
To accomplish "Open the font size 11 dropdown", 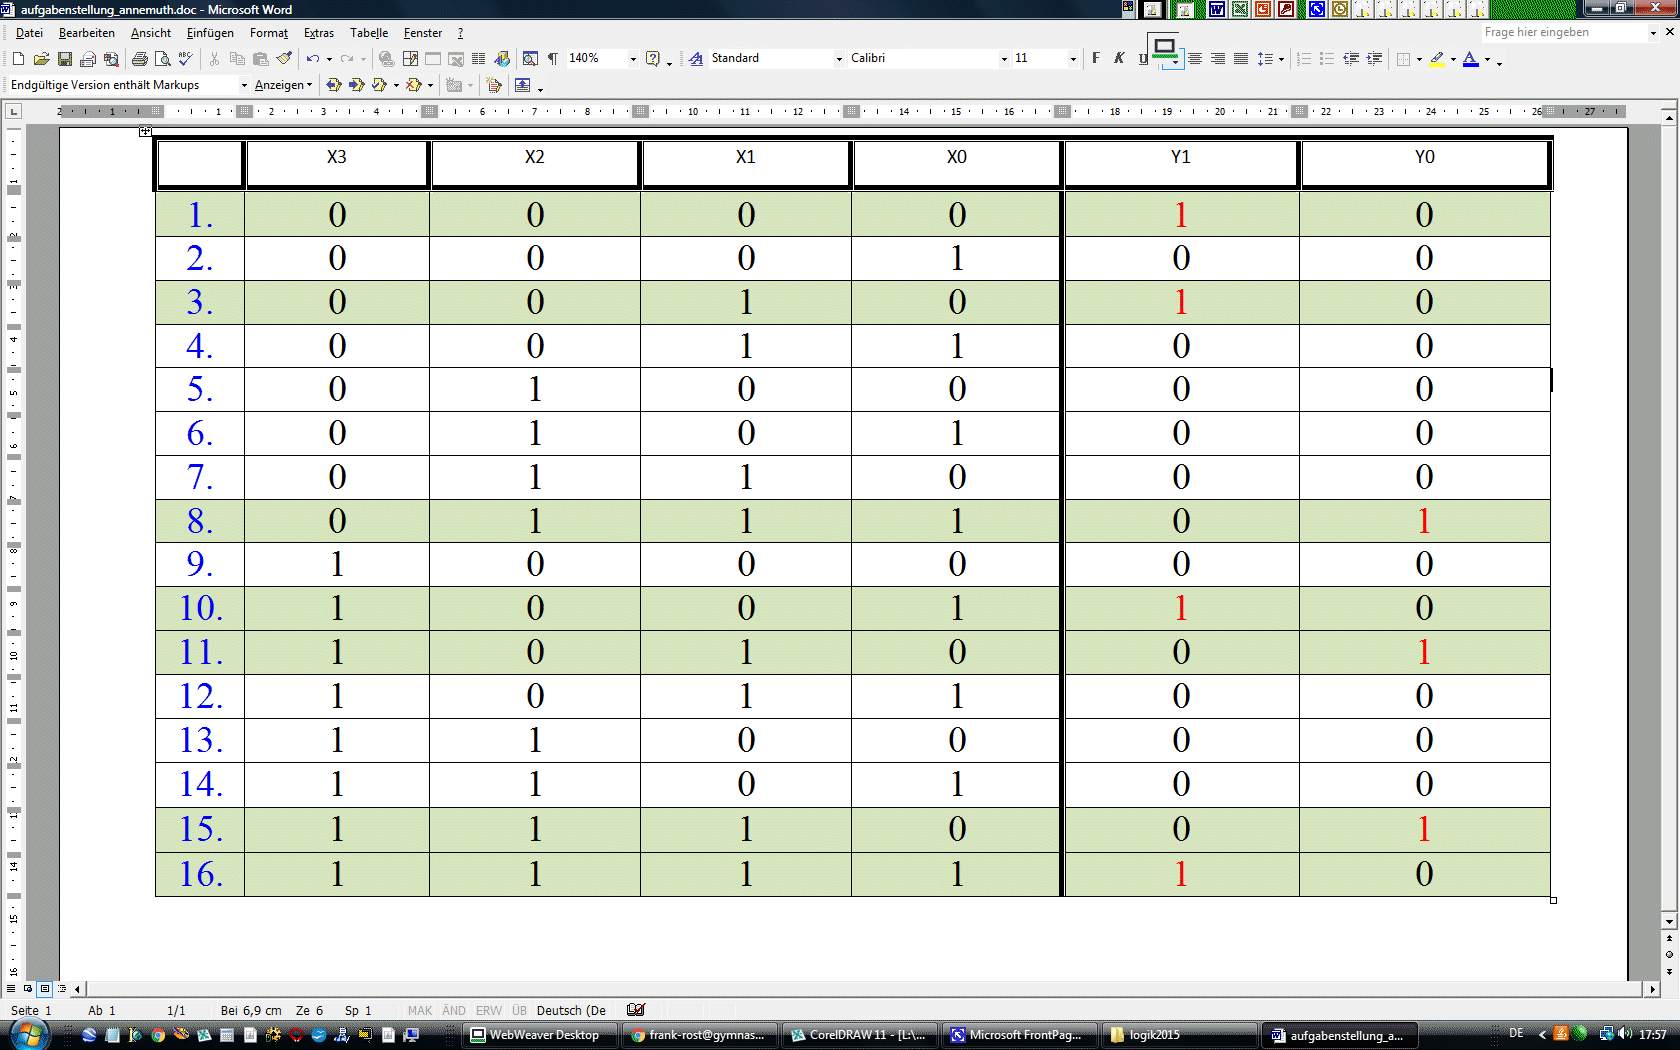I will (x=1073, y=59).
